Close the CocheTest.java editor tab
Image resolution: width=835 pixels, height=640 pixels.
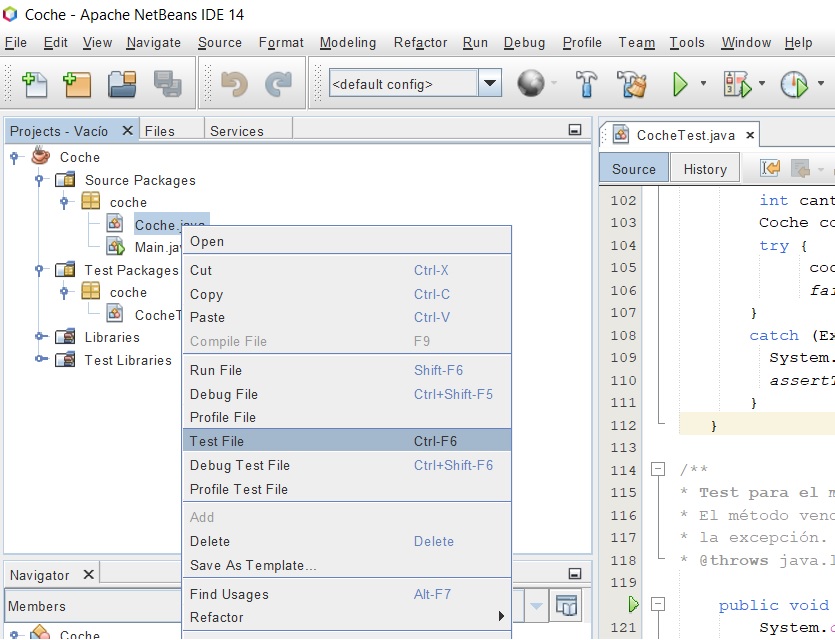pos(748,135)
